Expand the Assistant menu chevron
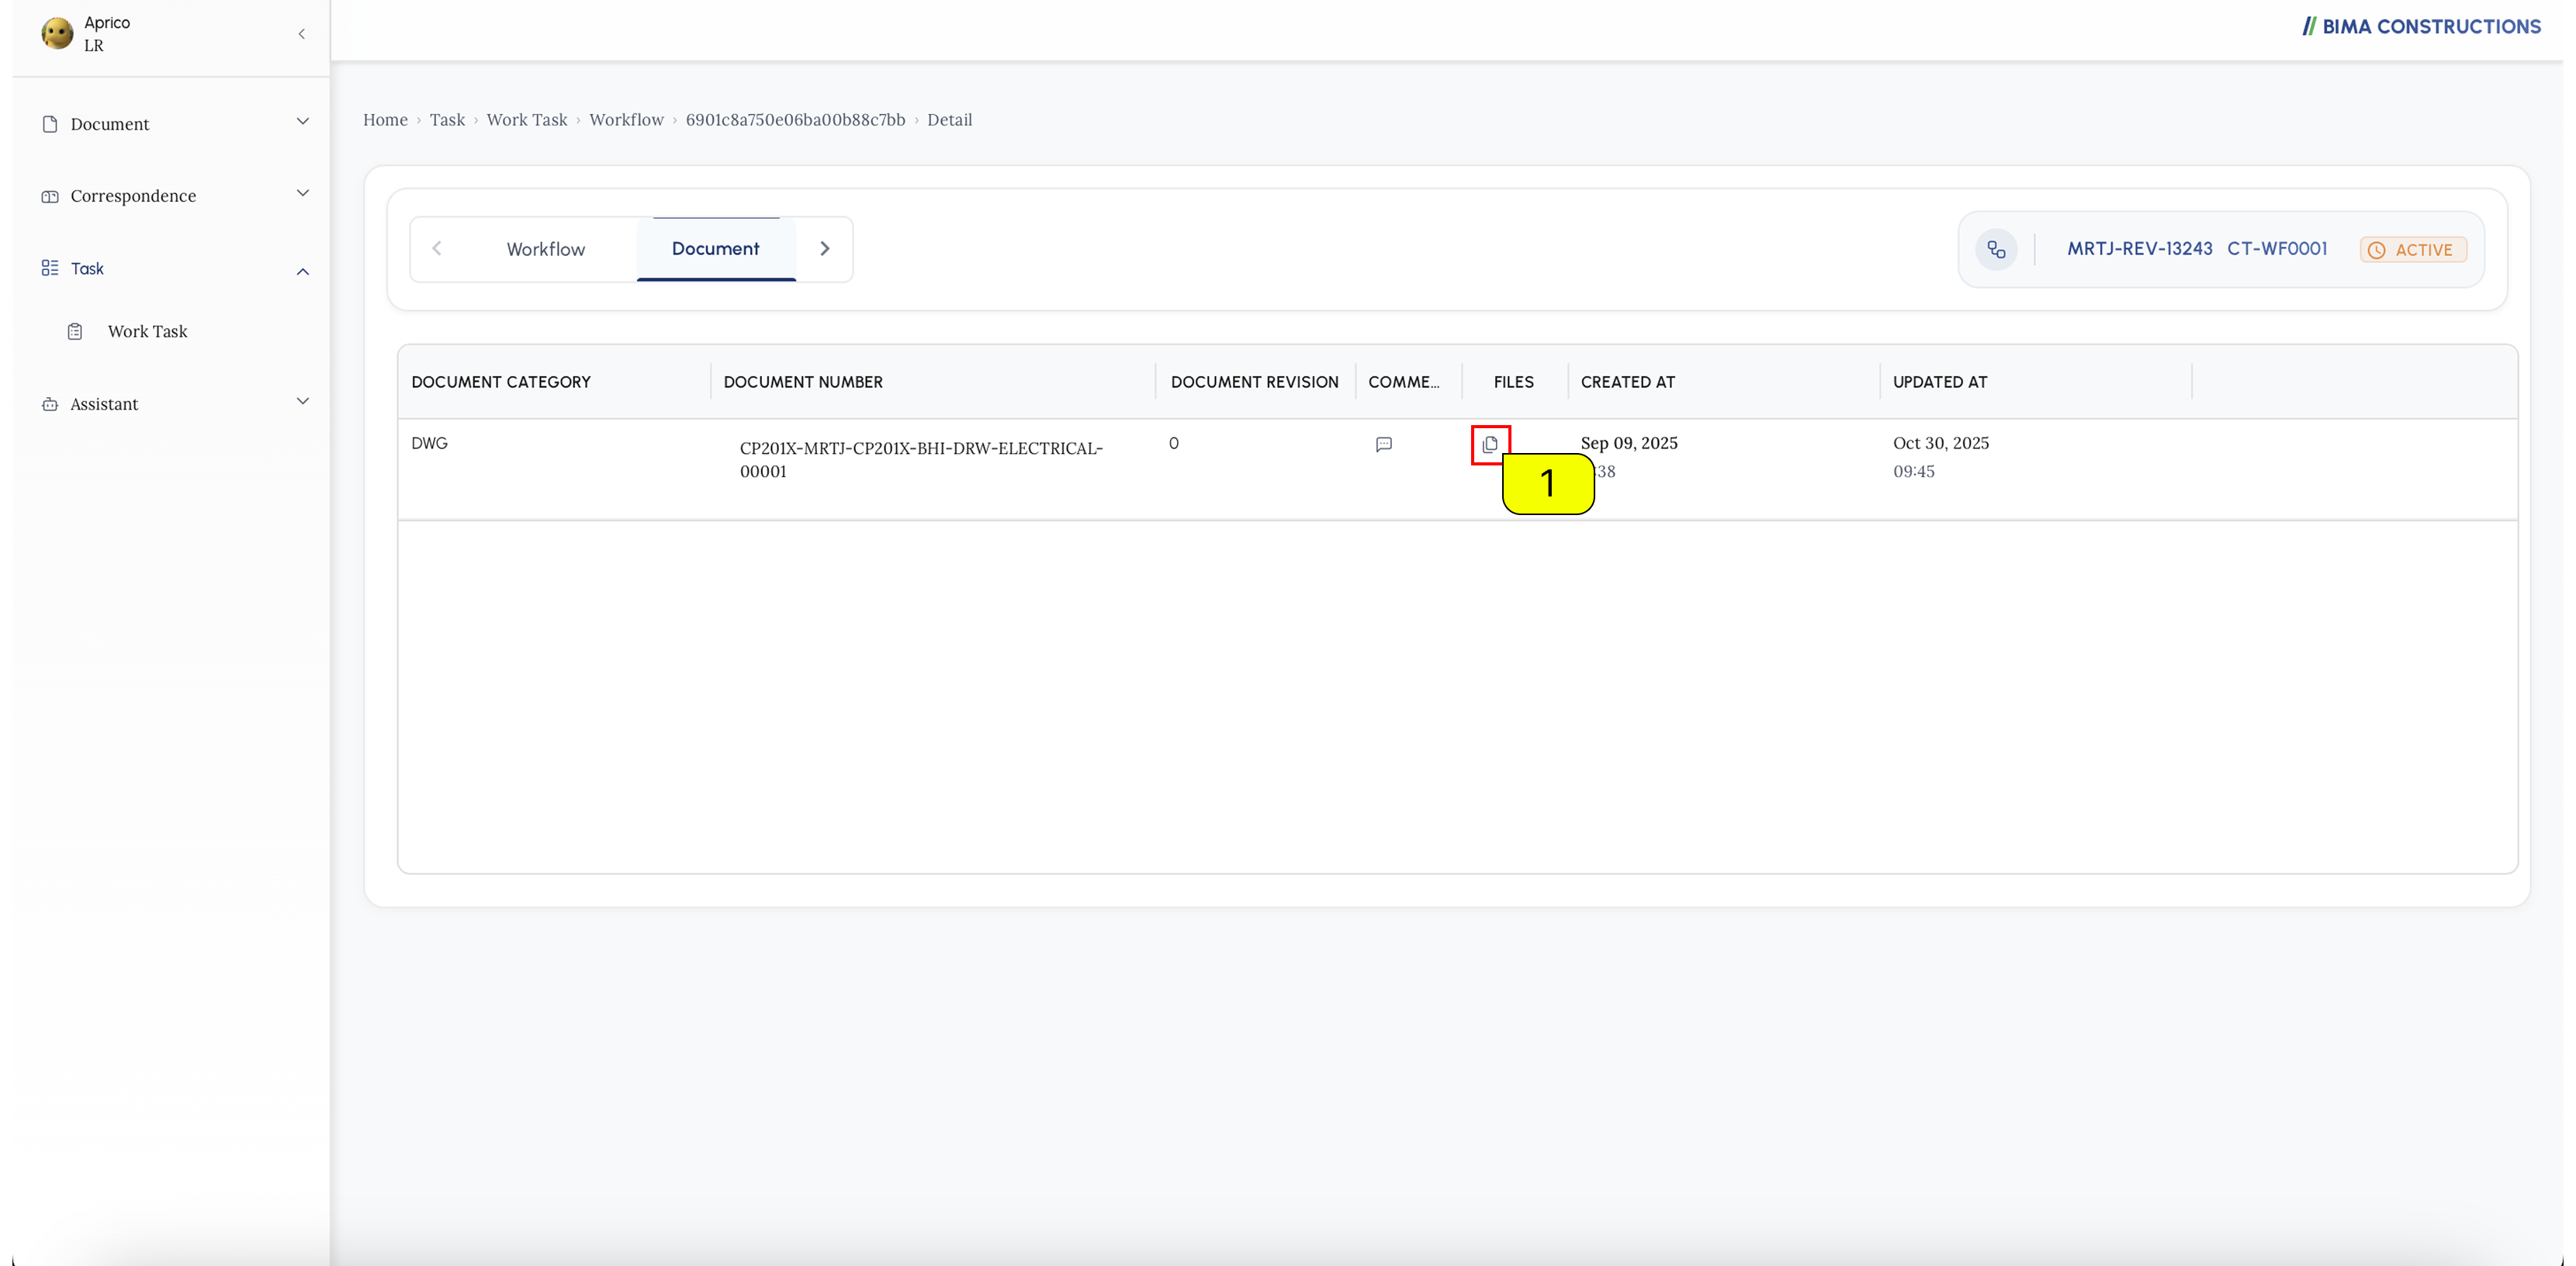 coord(302,402)
